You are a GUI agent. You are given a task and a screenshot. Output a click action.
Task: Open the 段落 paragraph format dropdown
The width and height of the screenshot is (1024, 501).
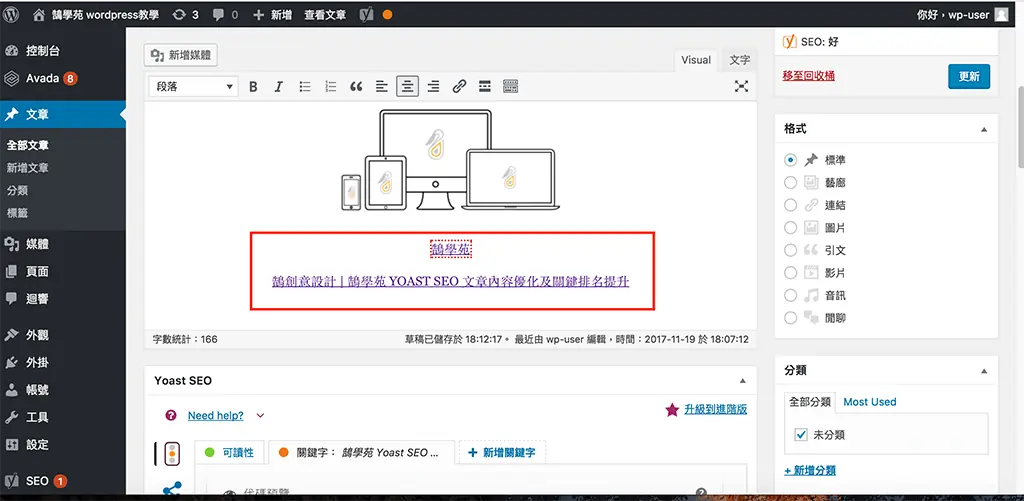click(193, 86)
